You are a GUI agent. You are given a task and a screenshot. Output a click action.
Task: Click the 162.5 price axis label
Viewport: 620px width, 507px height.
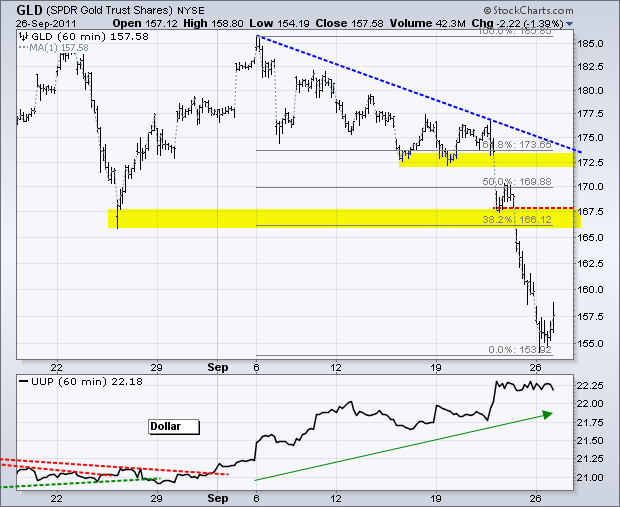[590, 263]
